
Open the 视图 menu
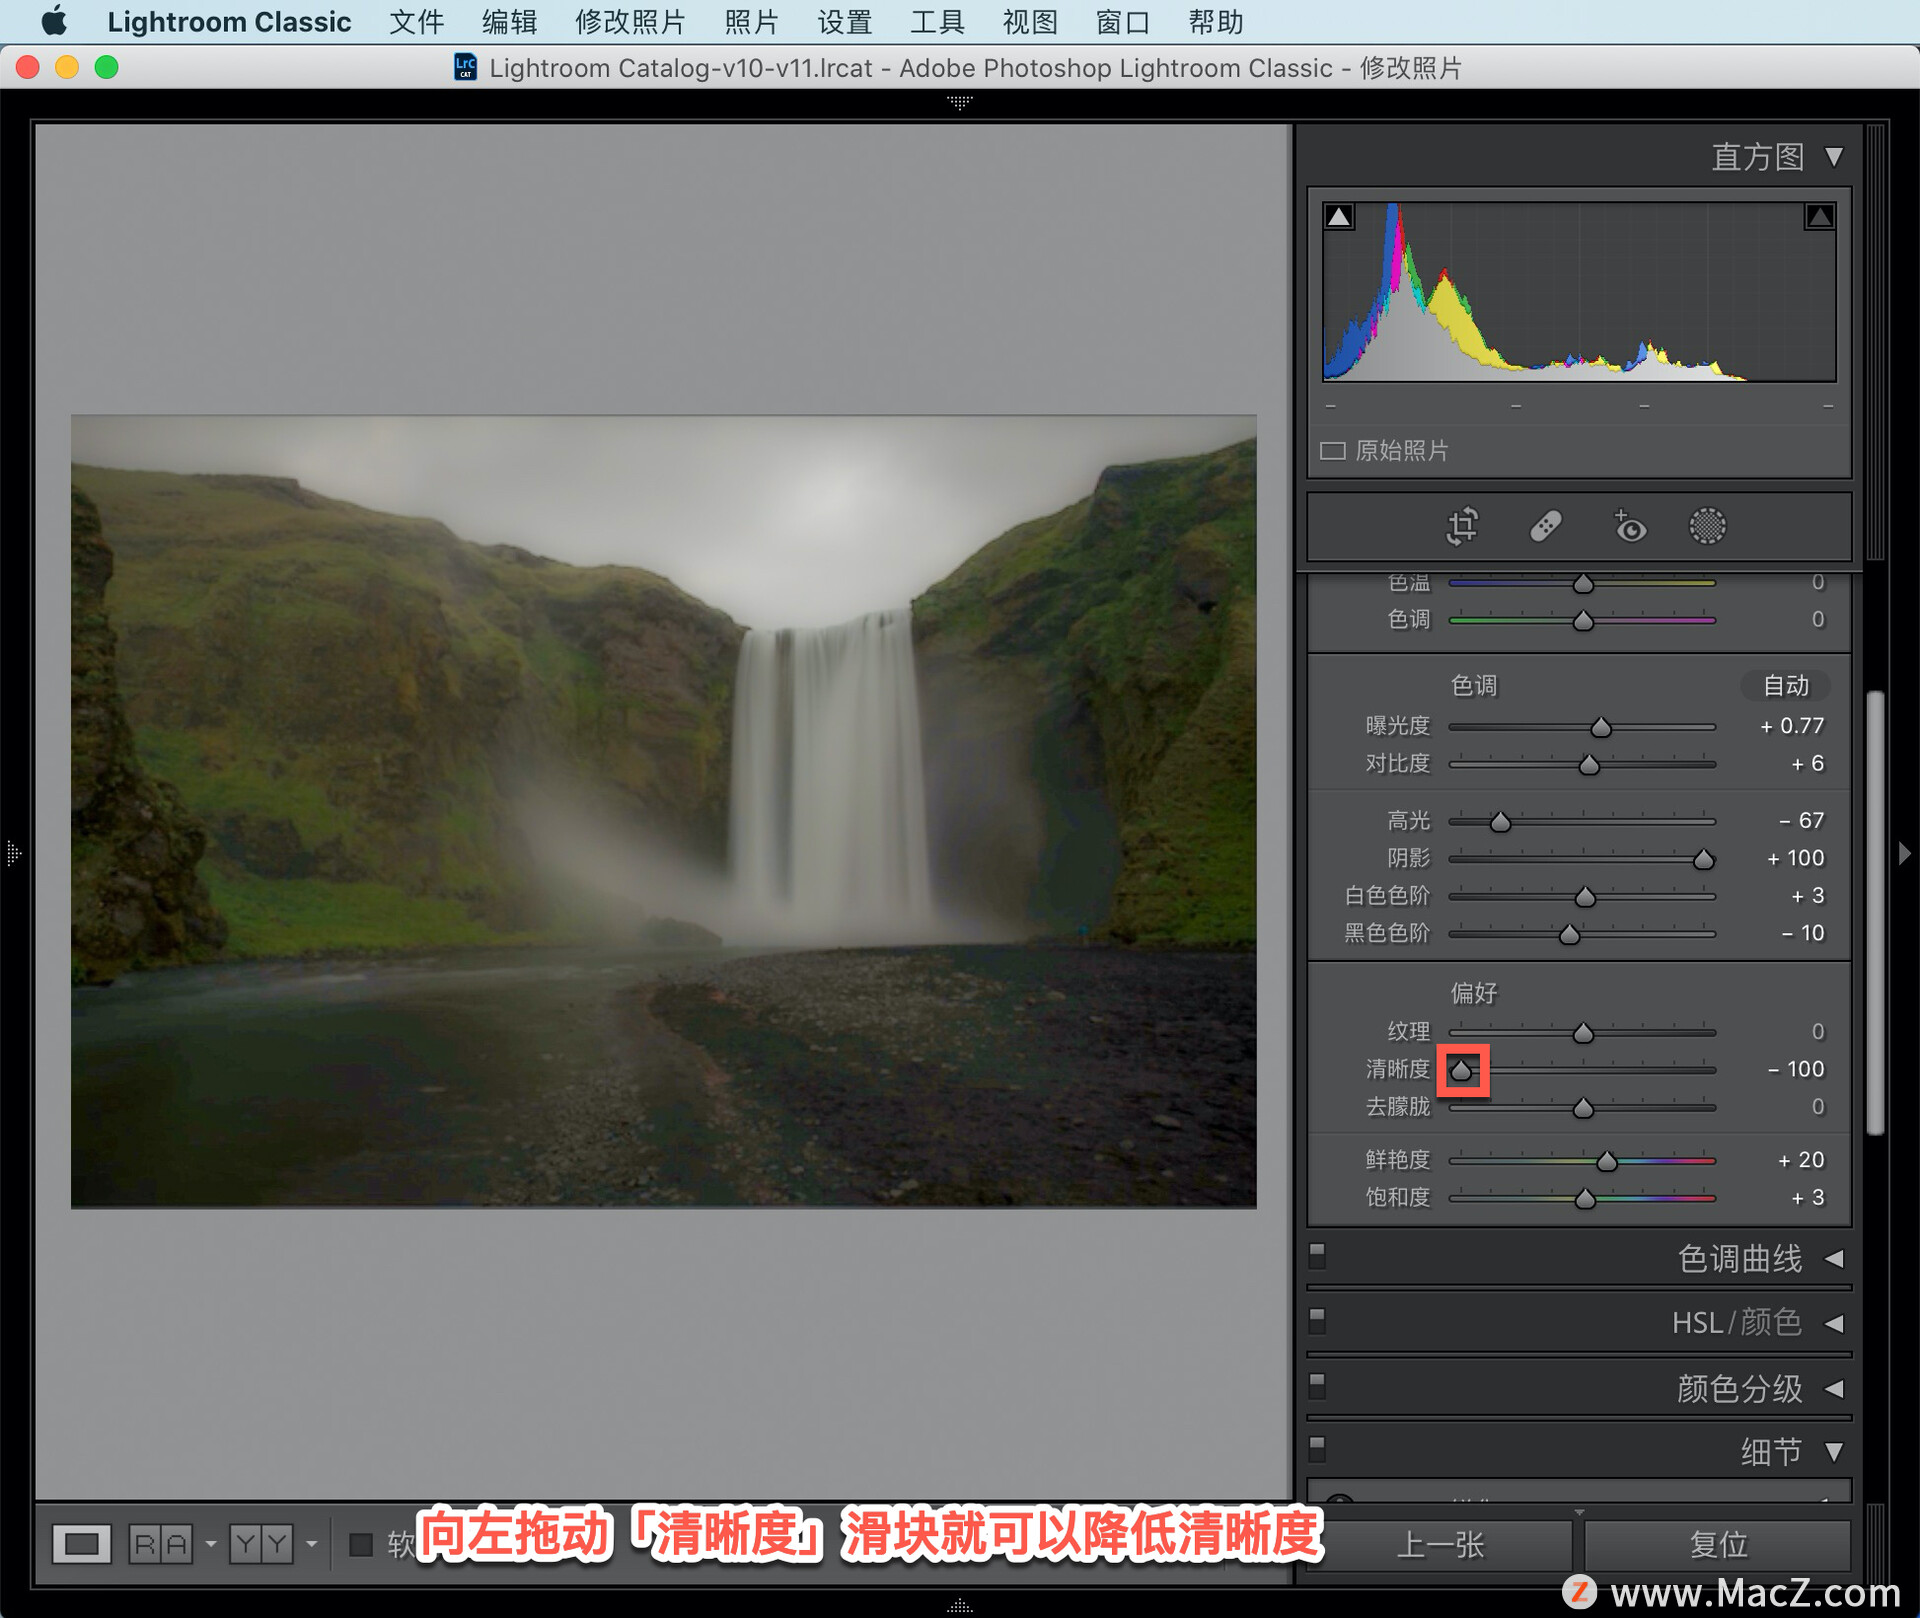pos(1029,22)
